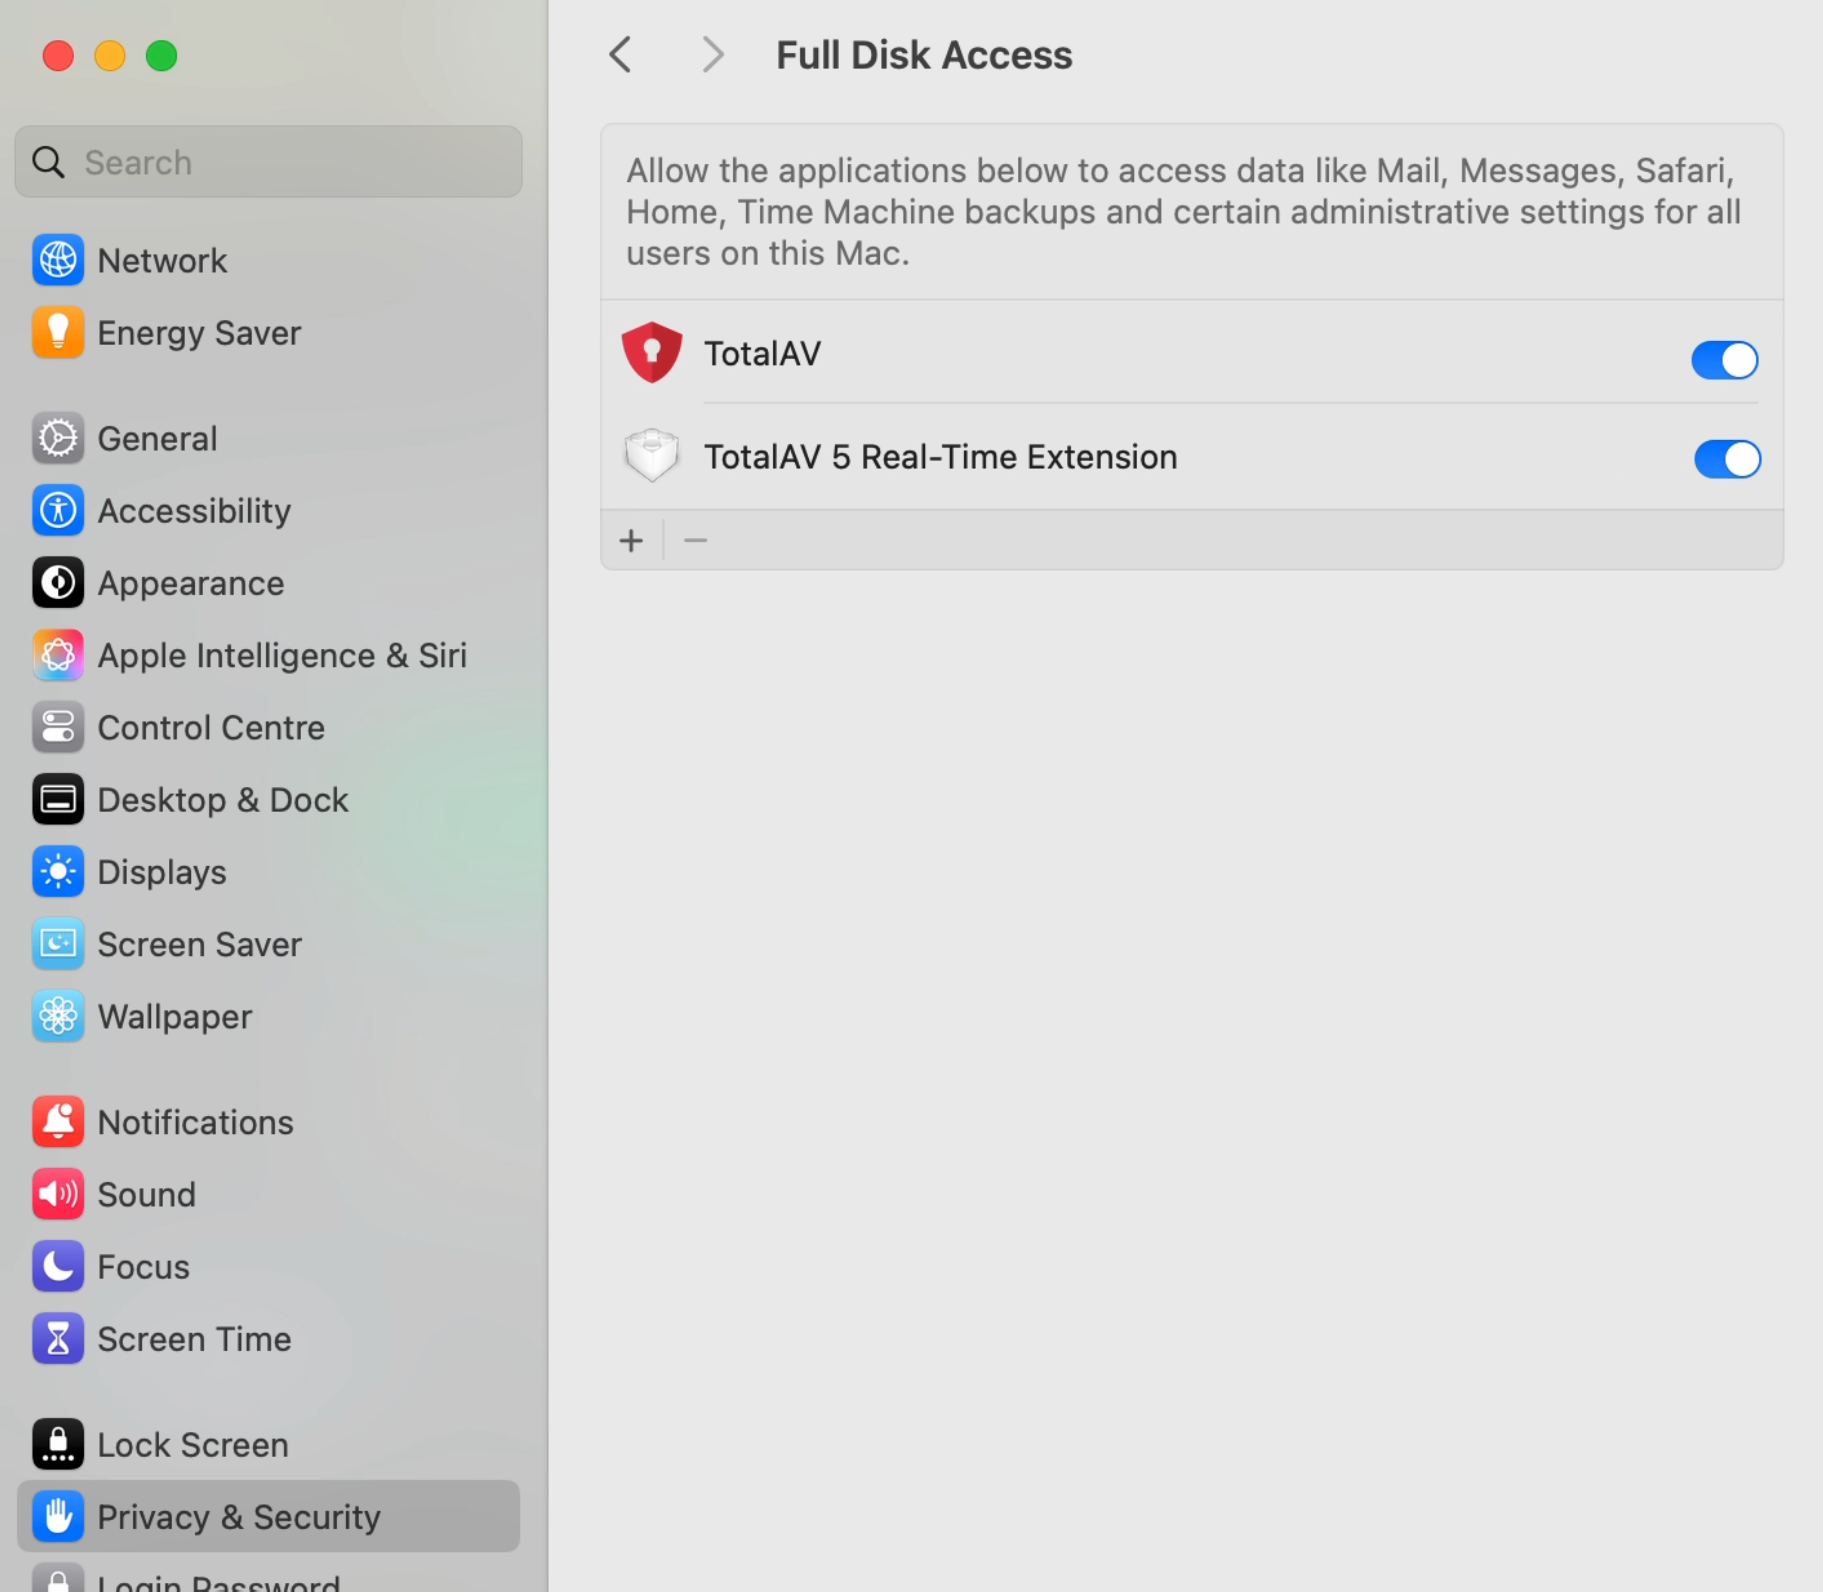Add an application with the plus button
The width and height of the screenshot is (1823, 1592).
(631, 541)
